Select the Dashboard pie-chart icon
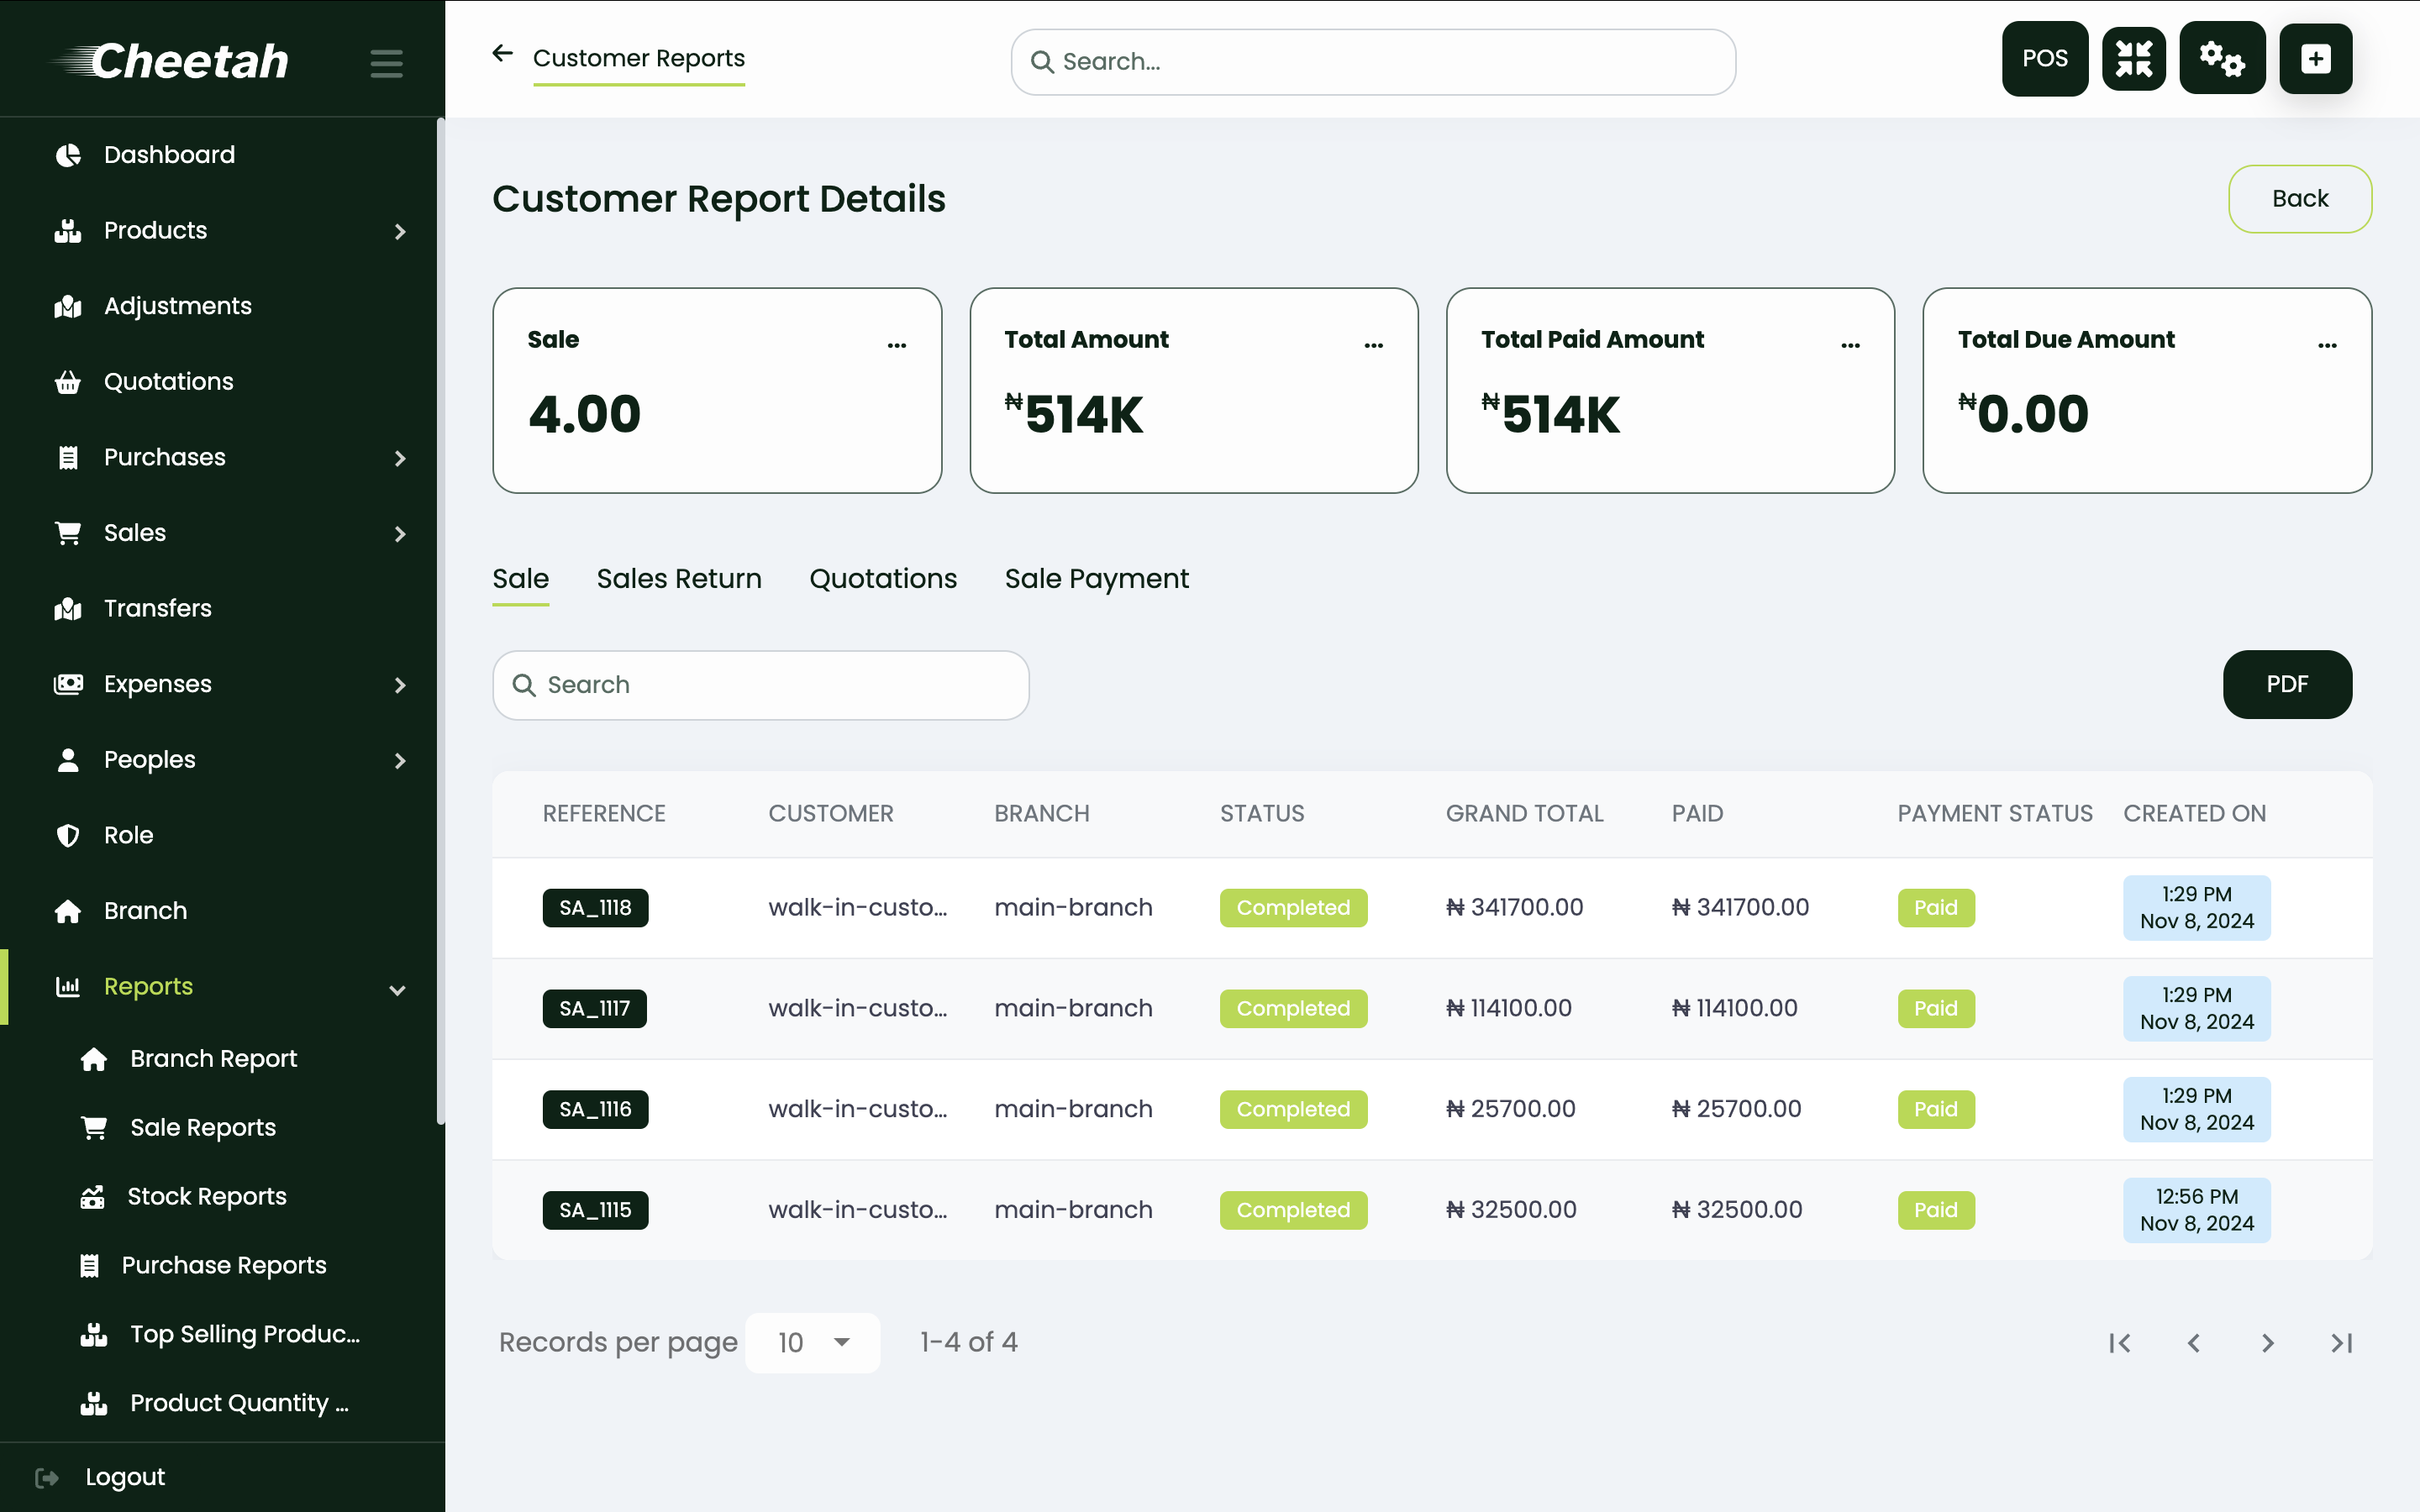2420x1512 pixels. [67, 154]
